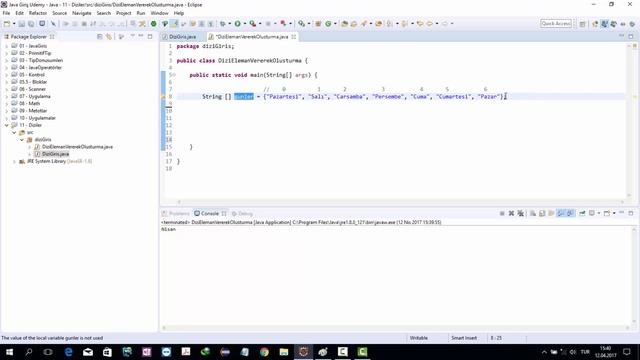Screen dimensions: 640x360
Task: Open the Debug button dropdown arrow
Action: 229,24
